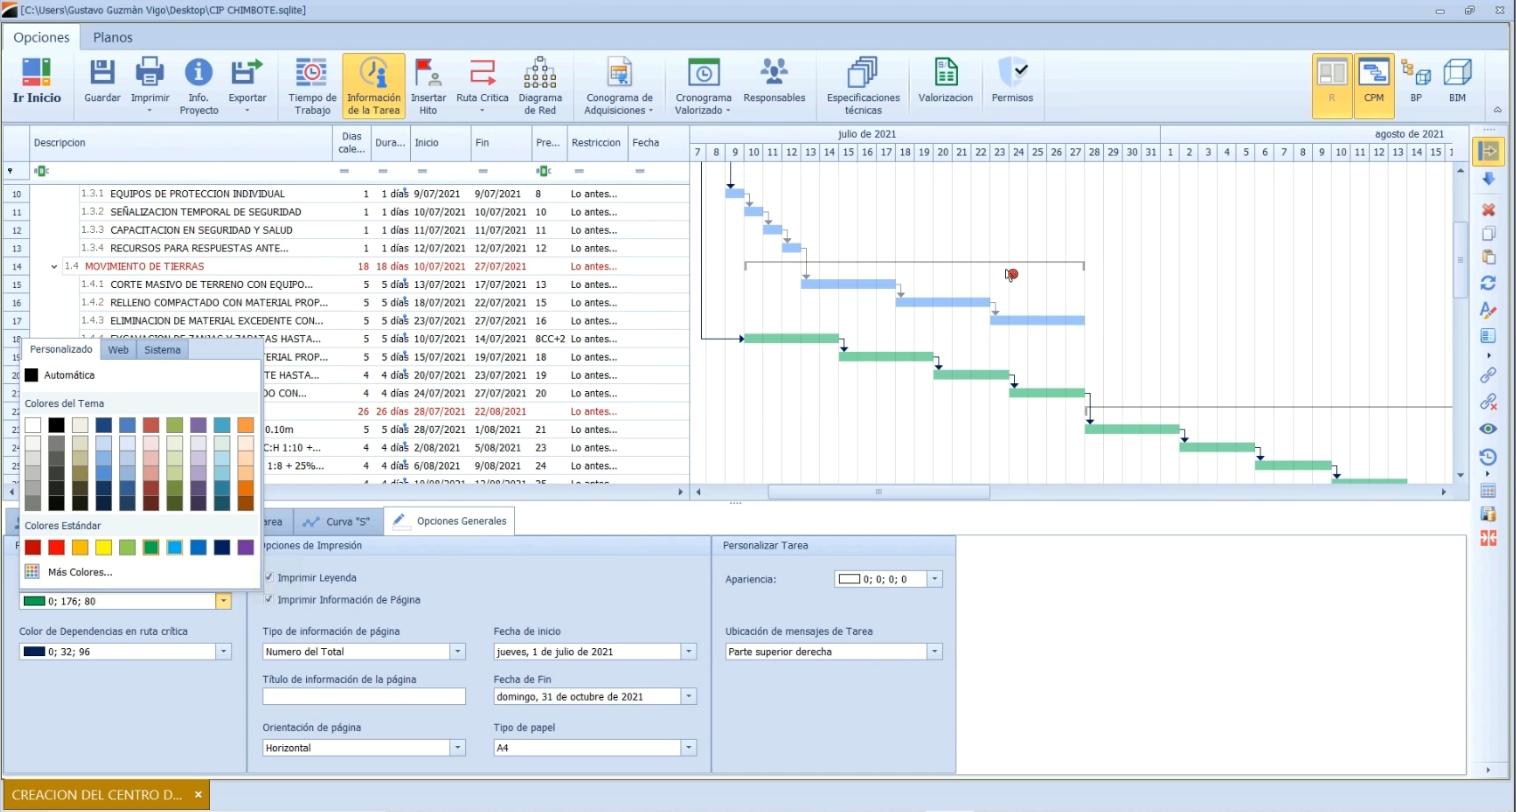Click the Ruta Critica icon

(x=482, y=74)
